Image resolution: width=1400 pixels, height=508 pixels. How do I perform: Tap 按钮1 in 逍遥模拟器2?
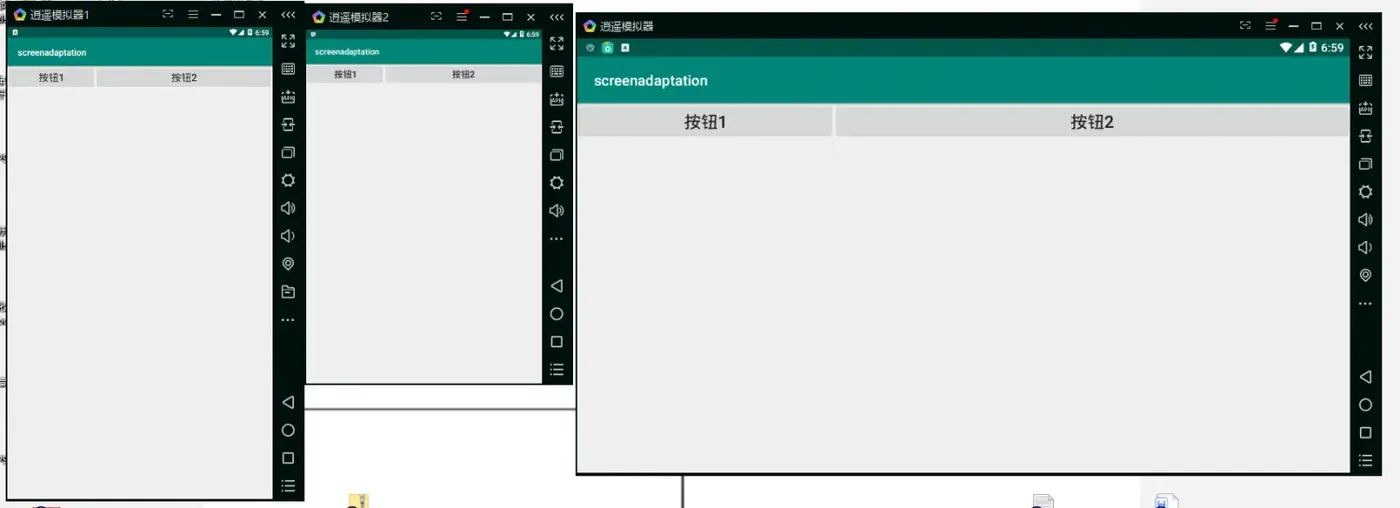pyautogui.click(x=345, y=74)
